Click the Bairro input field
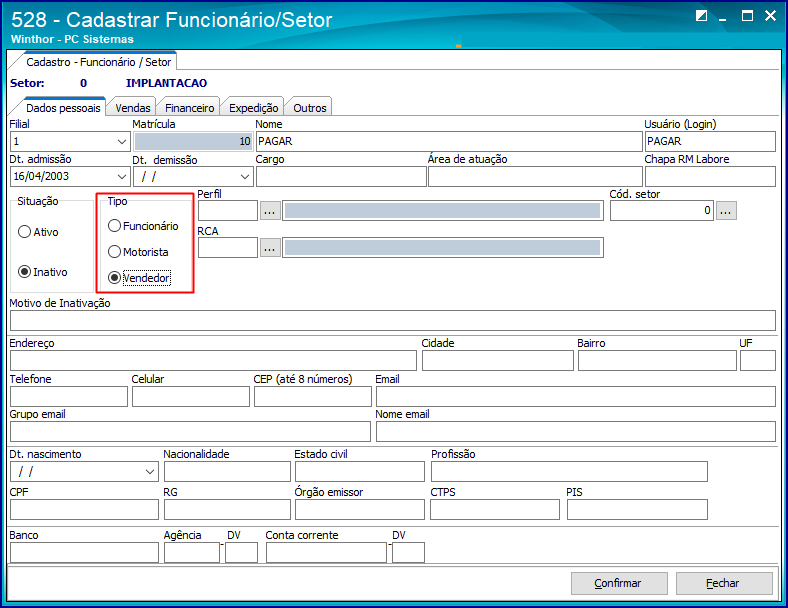 pyautogui.click(x=657, y=361)
